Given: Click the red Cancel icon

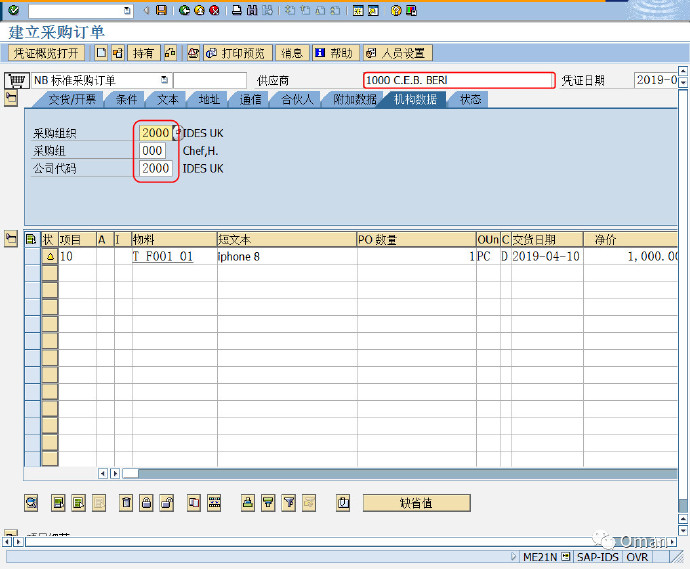Looking at the screenshot, I should tap(214, 10).
